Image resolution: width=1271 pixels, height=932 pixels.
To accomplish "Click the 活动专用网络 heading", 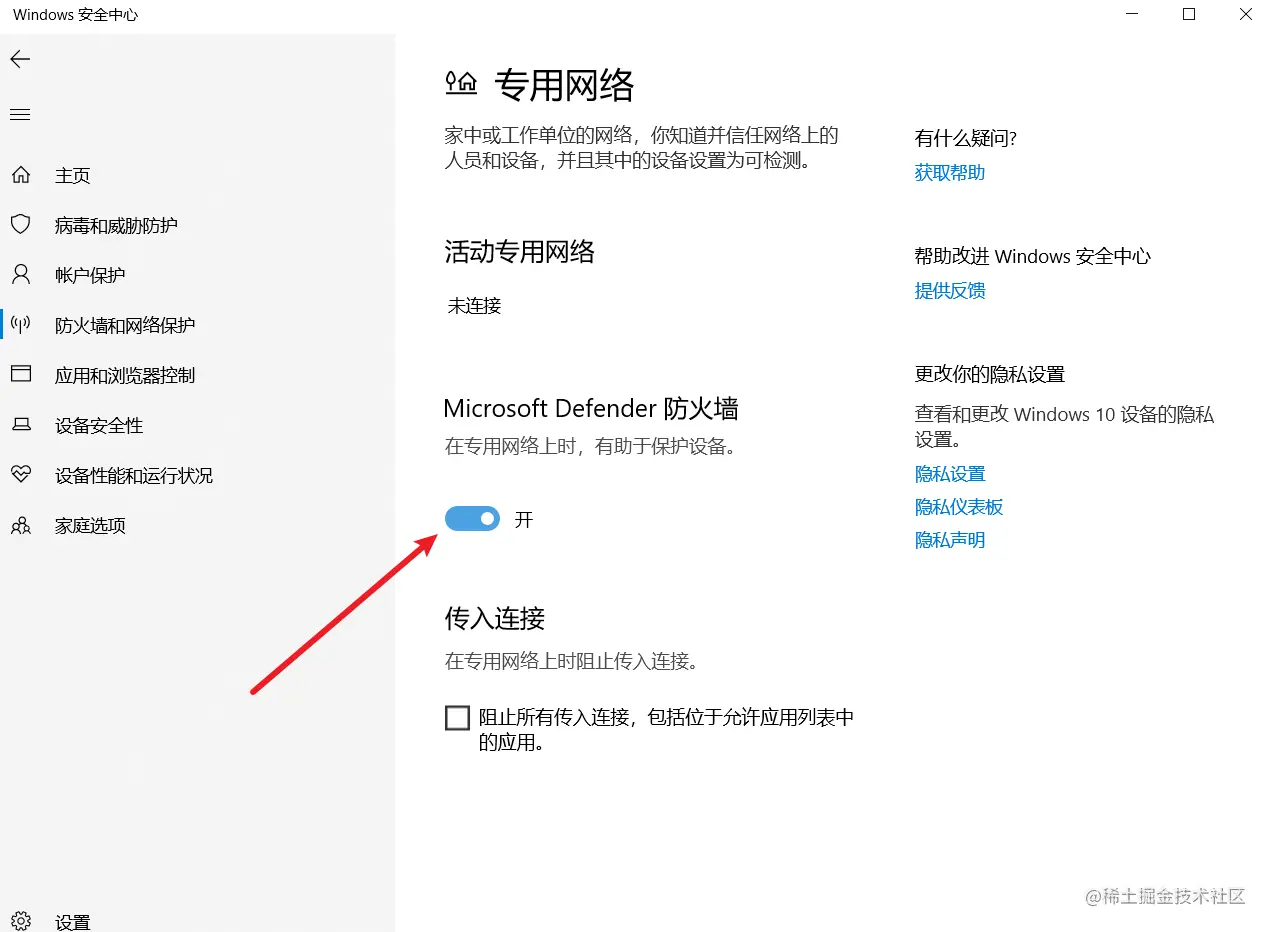I will (519, 252).
